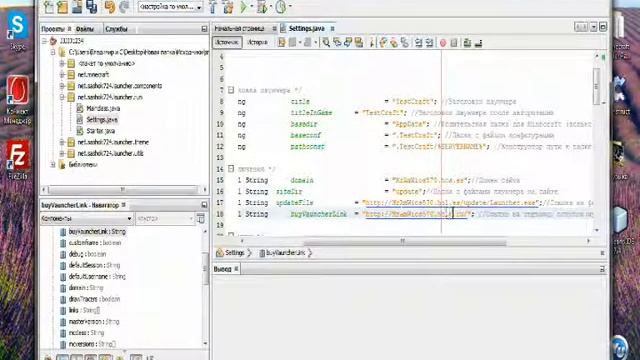Open the red Opera desktop shortcut
The width and height of the screenshot is (640, 360).
coord(18,99)
